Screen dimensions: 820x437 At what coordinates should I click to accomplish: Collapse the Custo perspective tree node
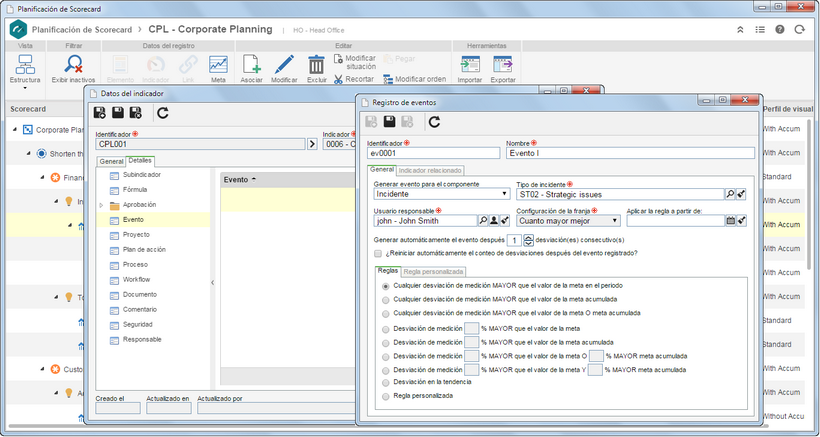tap(42, 370)
